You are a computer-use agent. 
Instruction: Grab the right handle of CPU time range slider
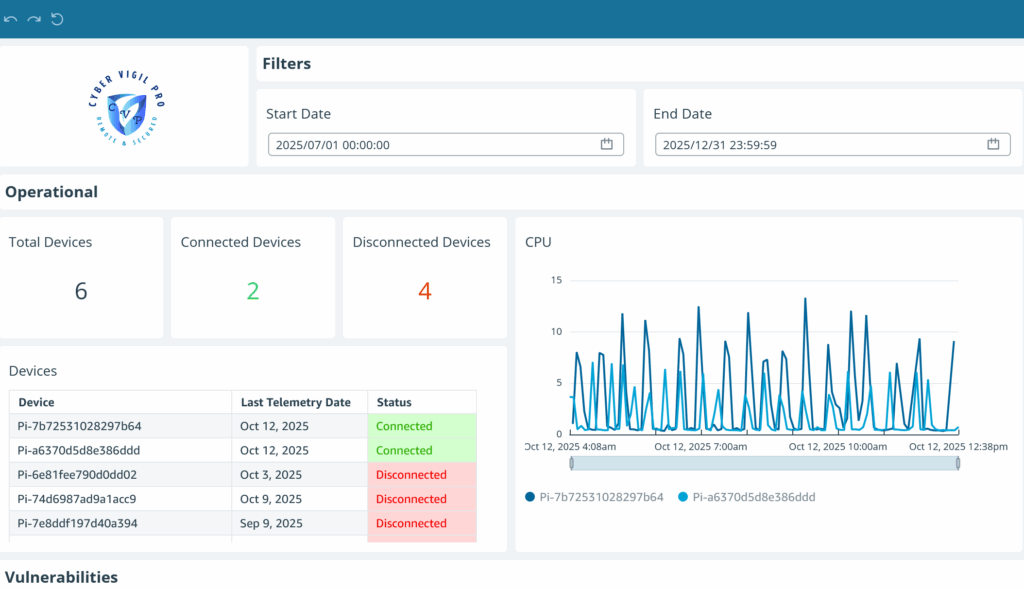[x=958, y=463]
